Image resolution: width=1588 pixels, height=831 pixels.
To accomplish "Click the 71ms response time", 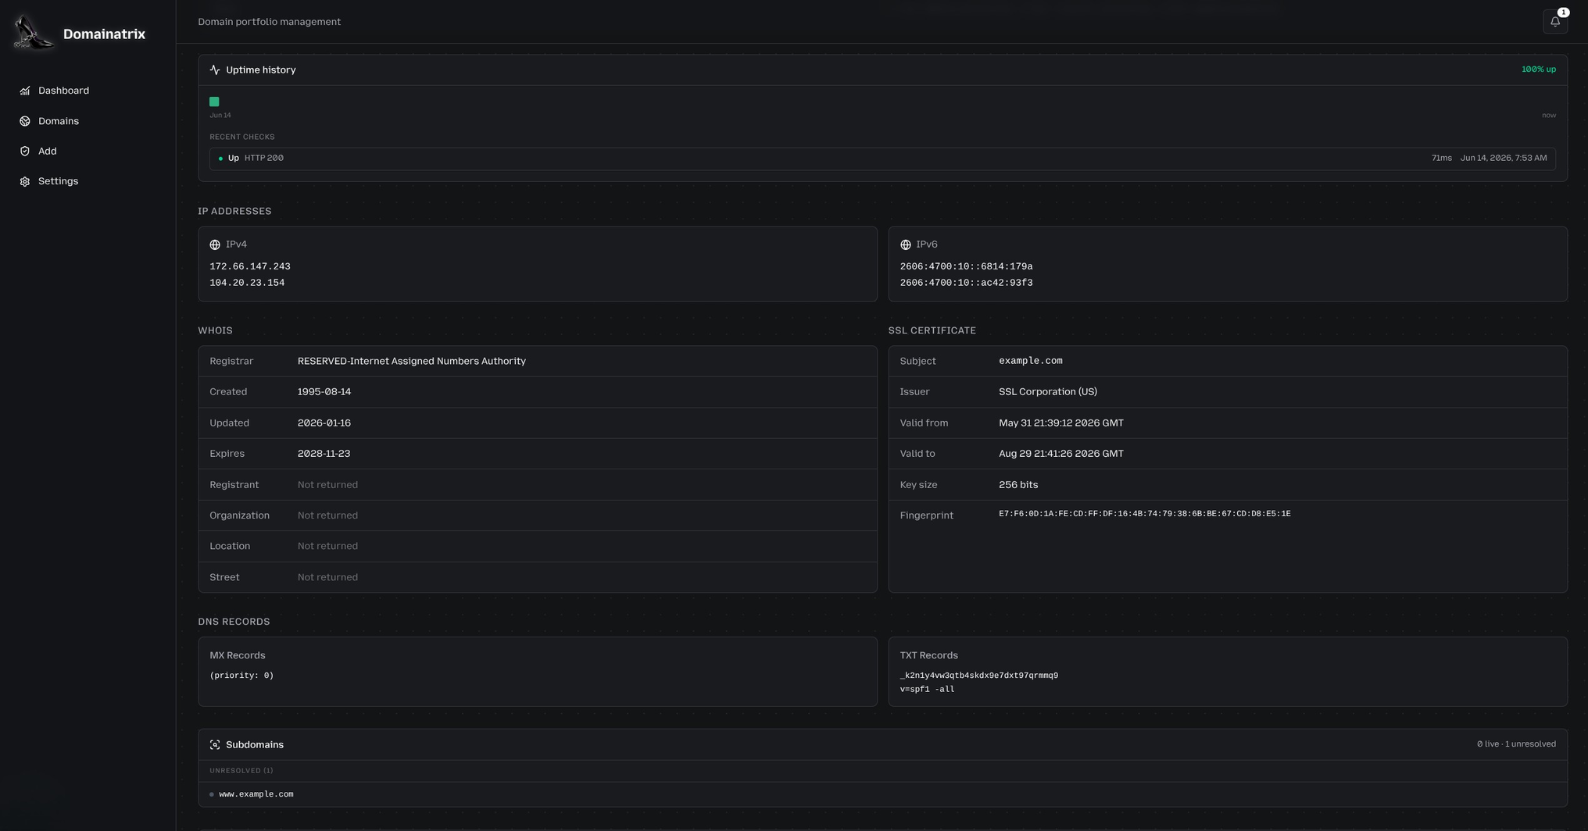I will tap(1441, 158).
